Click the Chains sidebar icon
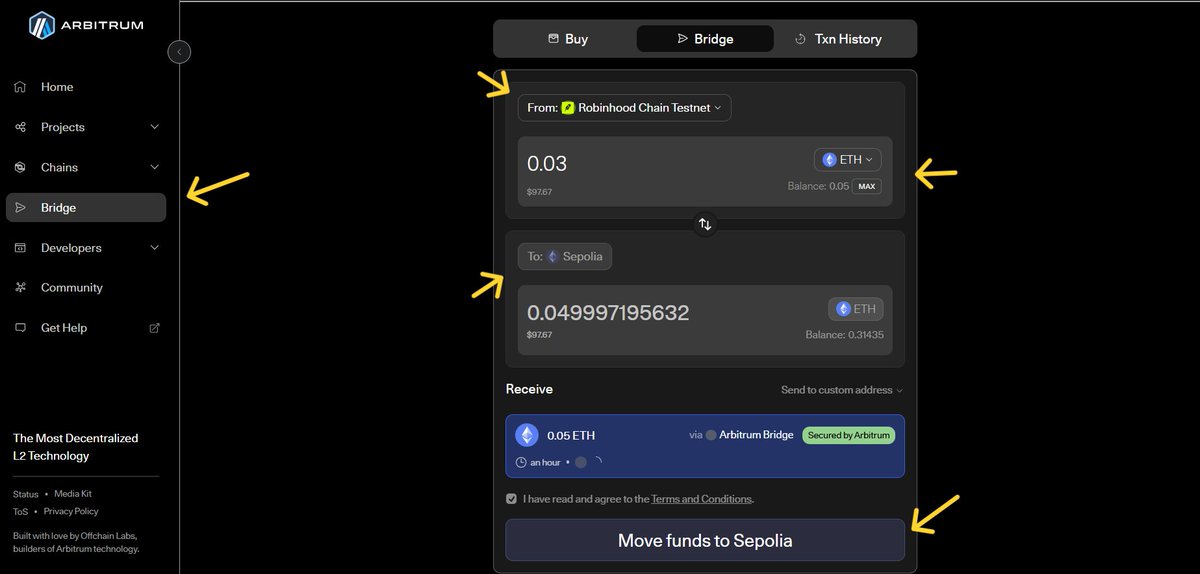Viewport: 1200px width, 574px height. [x=20, y=167]
